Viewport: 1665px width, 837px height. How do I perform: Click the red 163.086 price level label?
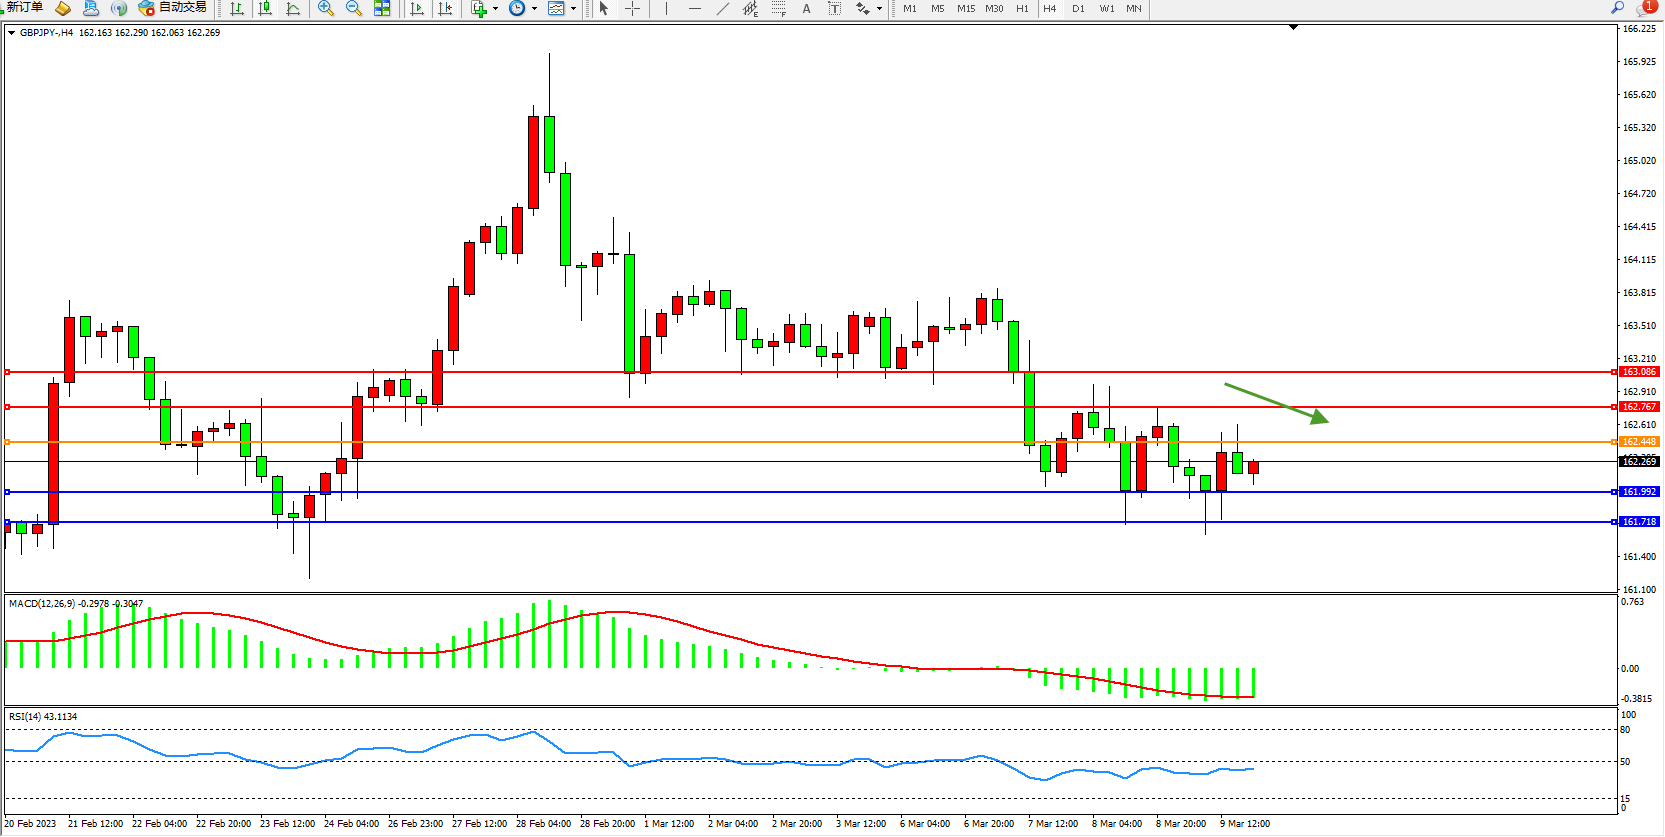pos(1639,372)
